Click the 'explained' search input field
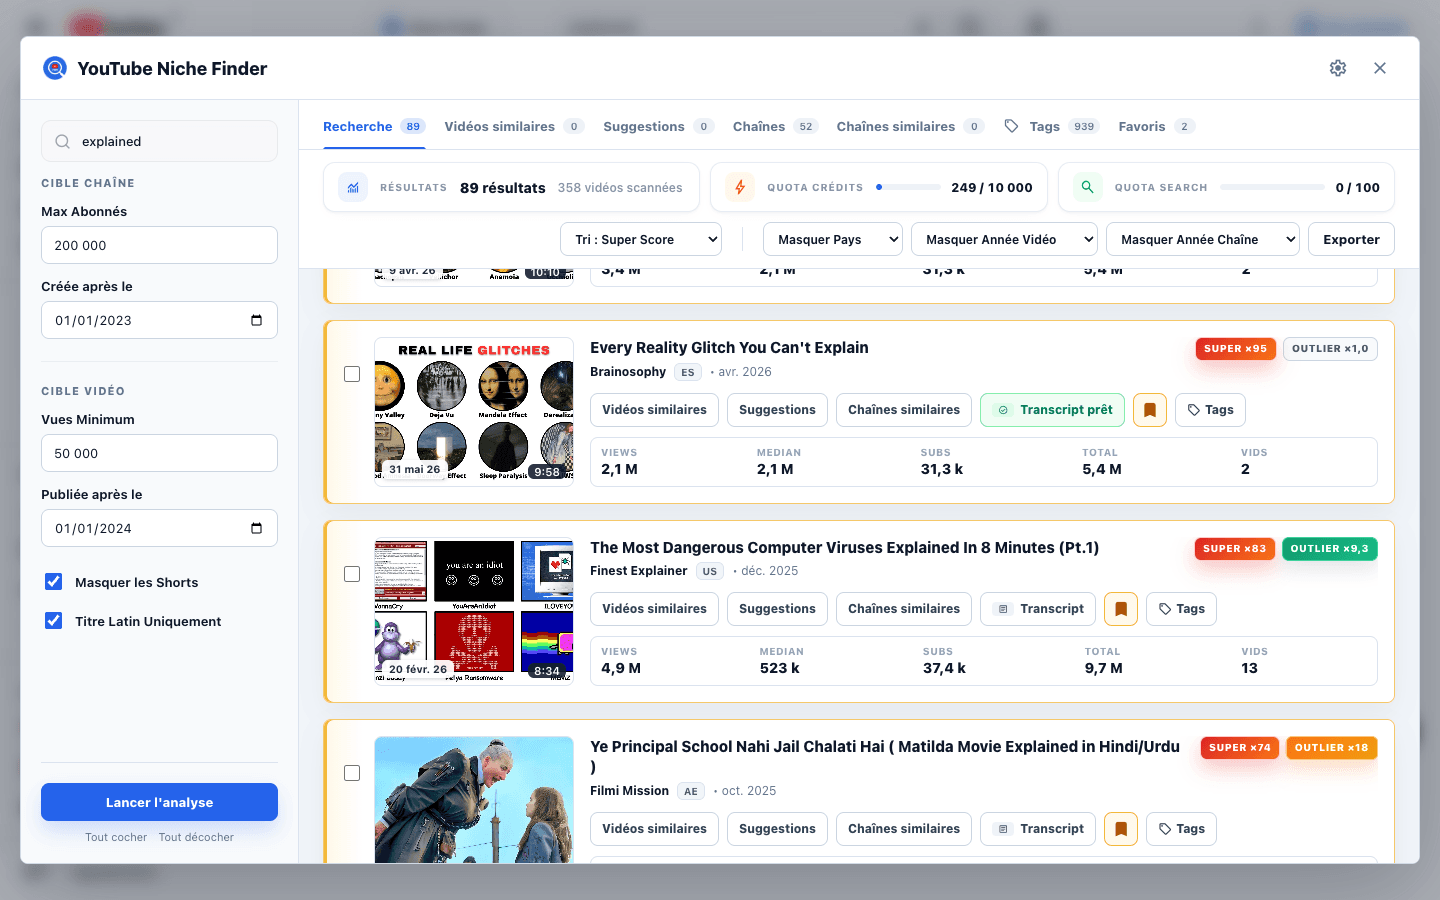 [159, 142]
